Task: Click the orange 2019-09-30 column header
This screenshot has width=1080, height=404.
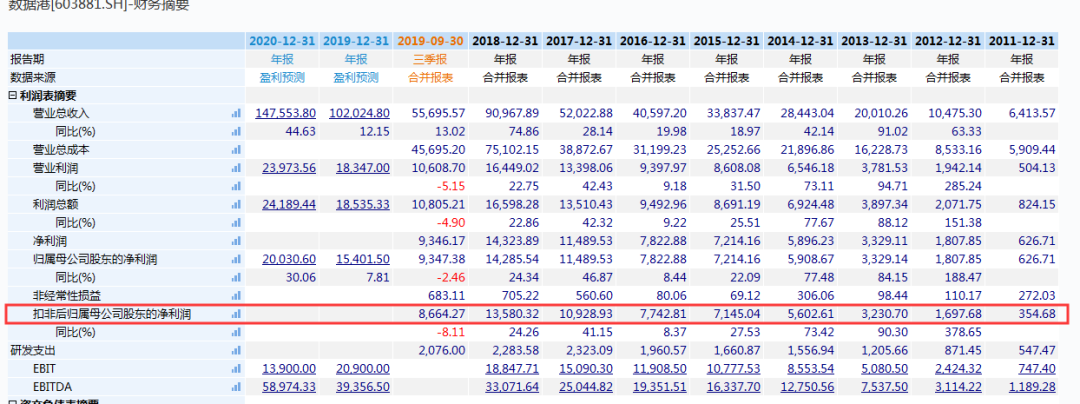Action: pyautogui.click(x=430, y=41)
